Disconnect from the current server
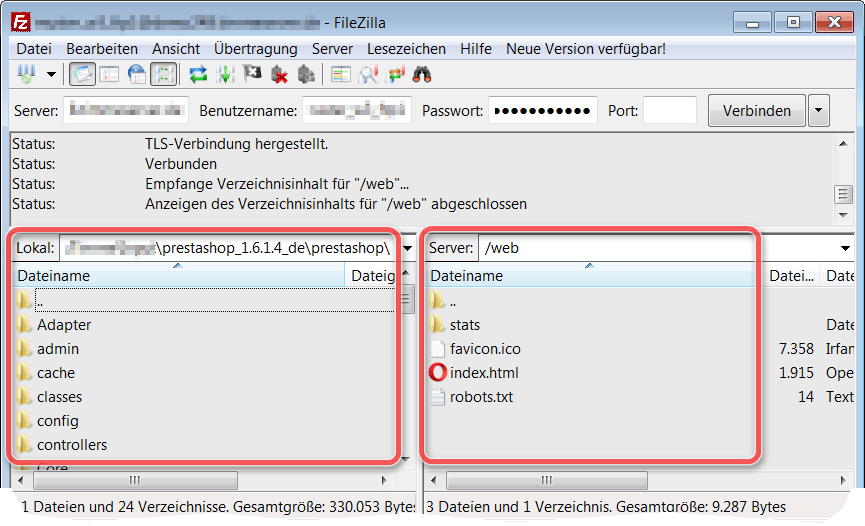This screenshot has height=526, width=865. point(279,74)
